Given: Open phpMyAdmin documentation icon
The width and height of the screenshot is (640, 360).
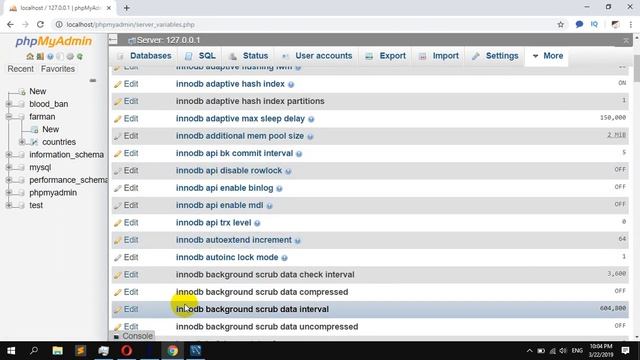Looking at the screenshot, I should [x=50, y=56].
